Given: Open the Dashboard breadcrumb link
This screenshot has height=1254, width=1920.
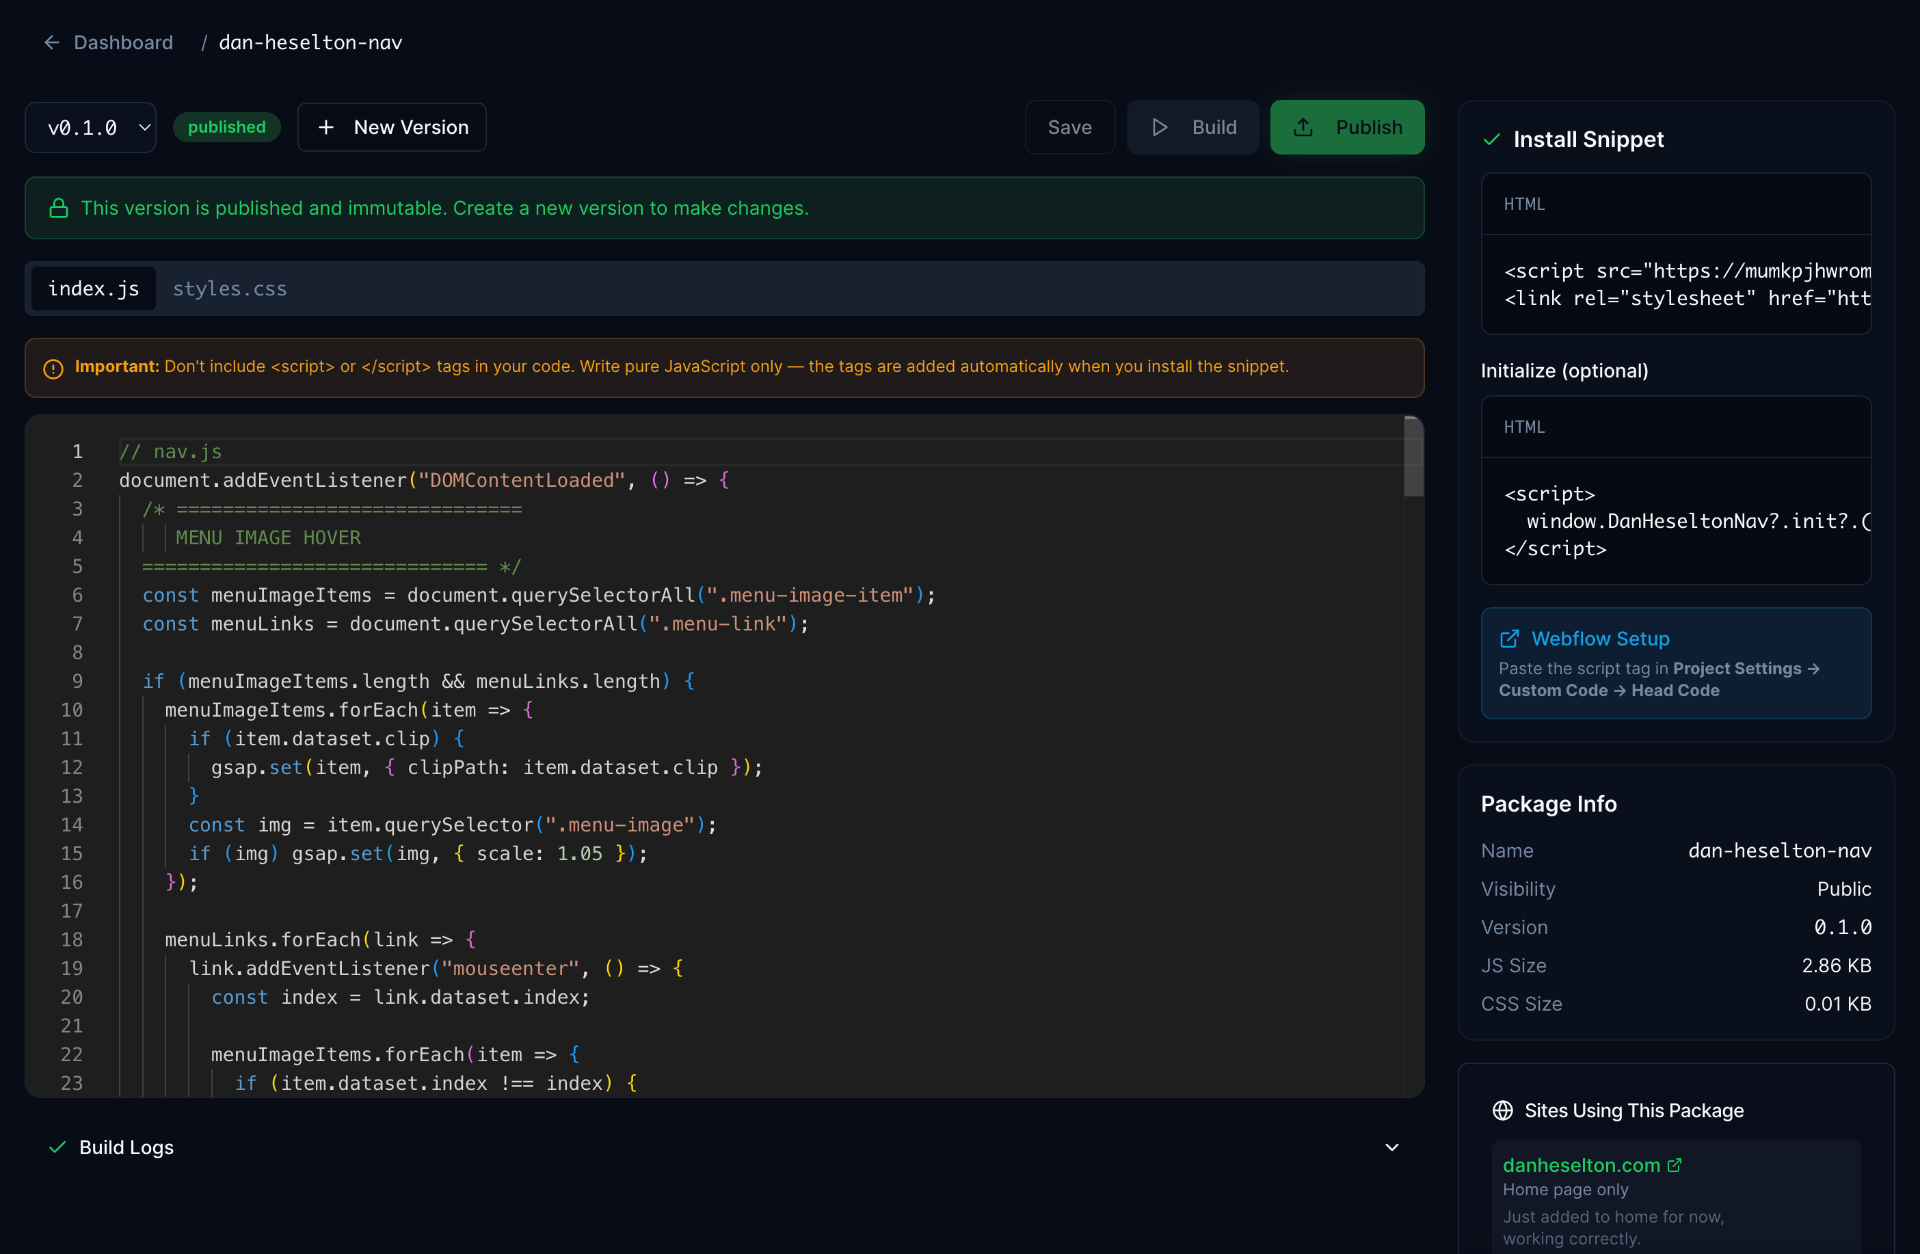Looking at the screenshot, I should (x=123, y=43).
